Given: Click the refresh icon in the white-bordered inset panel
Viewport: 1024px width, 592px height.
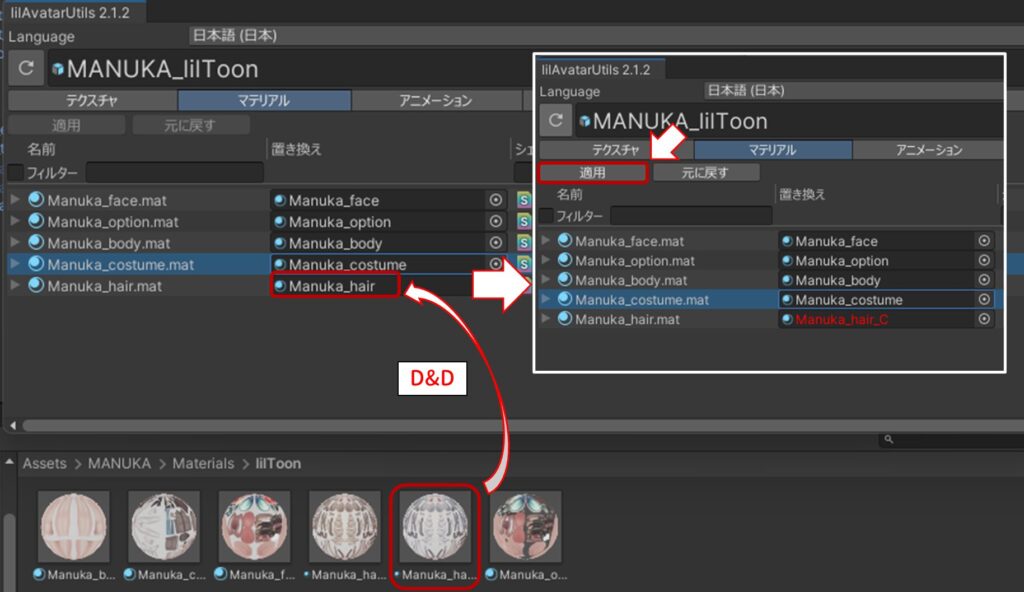Looking at the screenshot, I should pyautogui.click(x=556, y=121).
